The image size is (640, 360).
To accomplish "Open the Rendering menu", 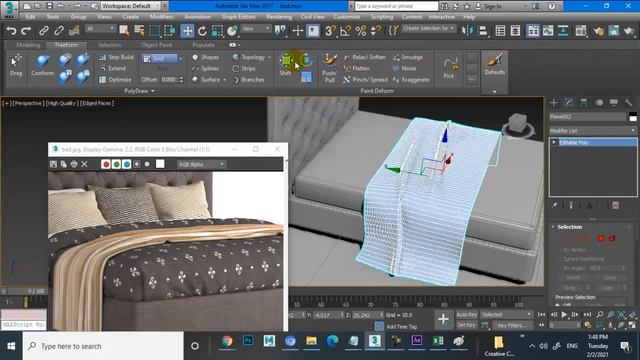I will click(279, 17).
